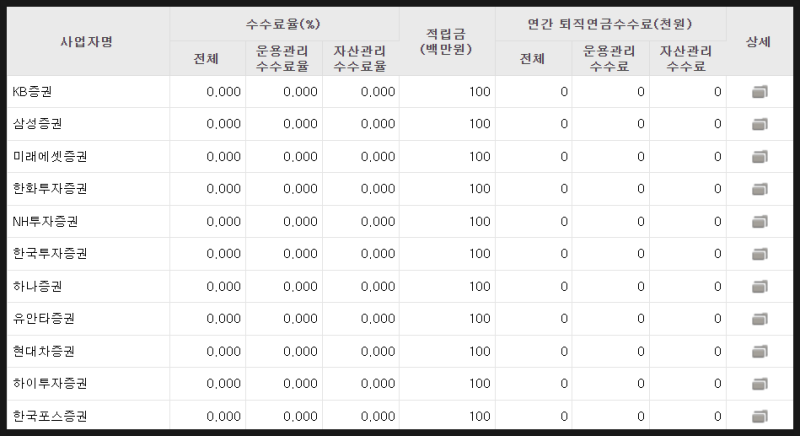Click 한국포스증권's 자산관리 수수료 0
This screenshot has width=800, height=436.
coord(717,416)
